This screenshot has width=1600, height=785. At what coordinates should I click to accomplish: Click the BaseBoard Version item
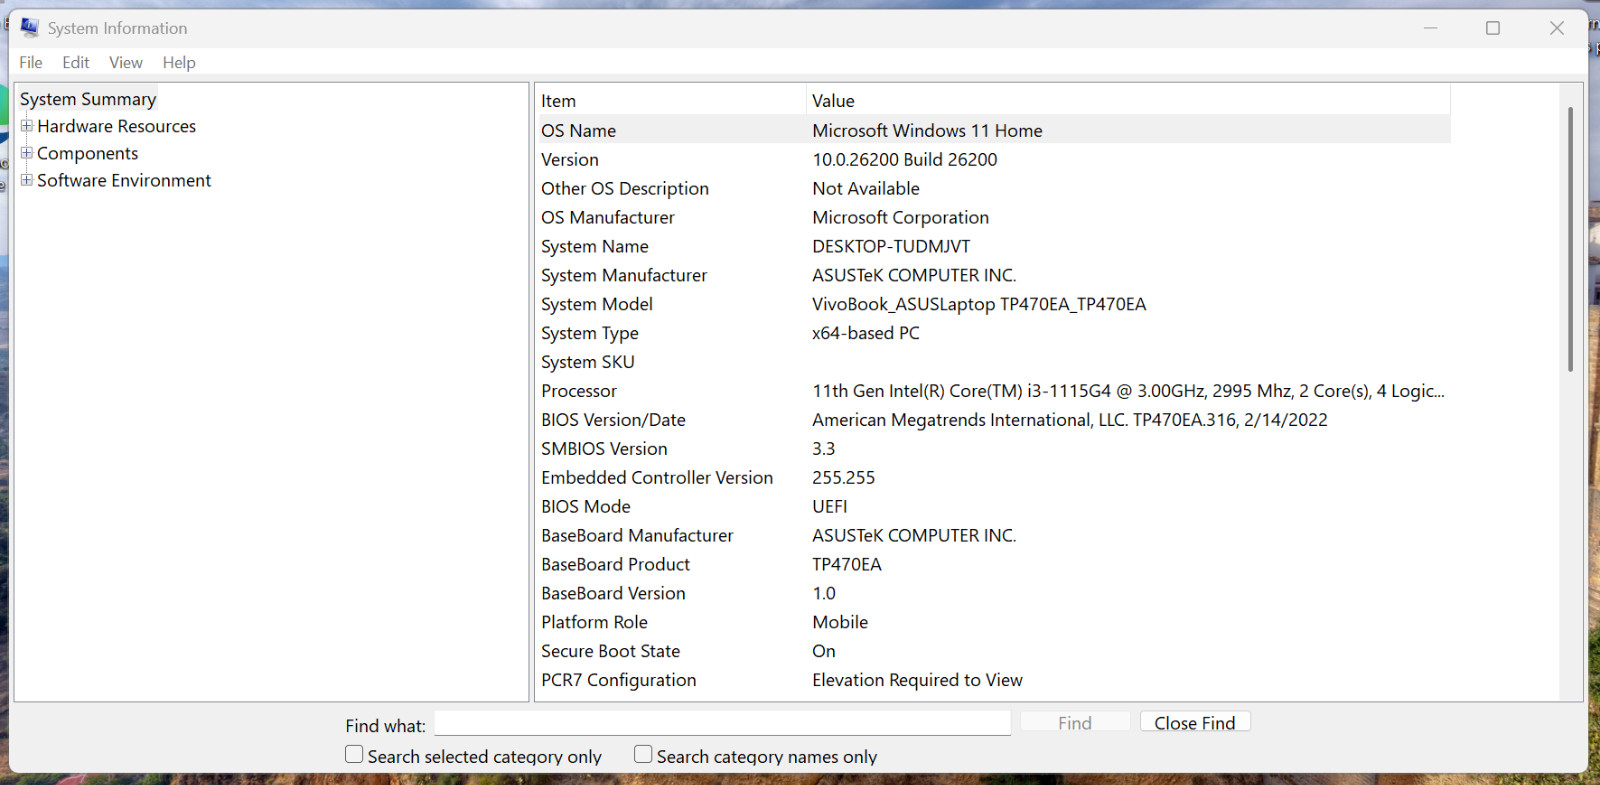coord(613,594)
